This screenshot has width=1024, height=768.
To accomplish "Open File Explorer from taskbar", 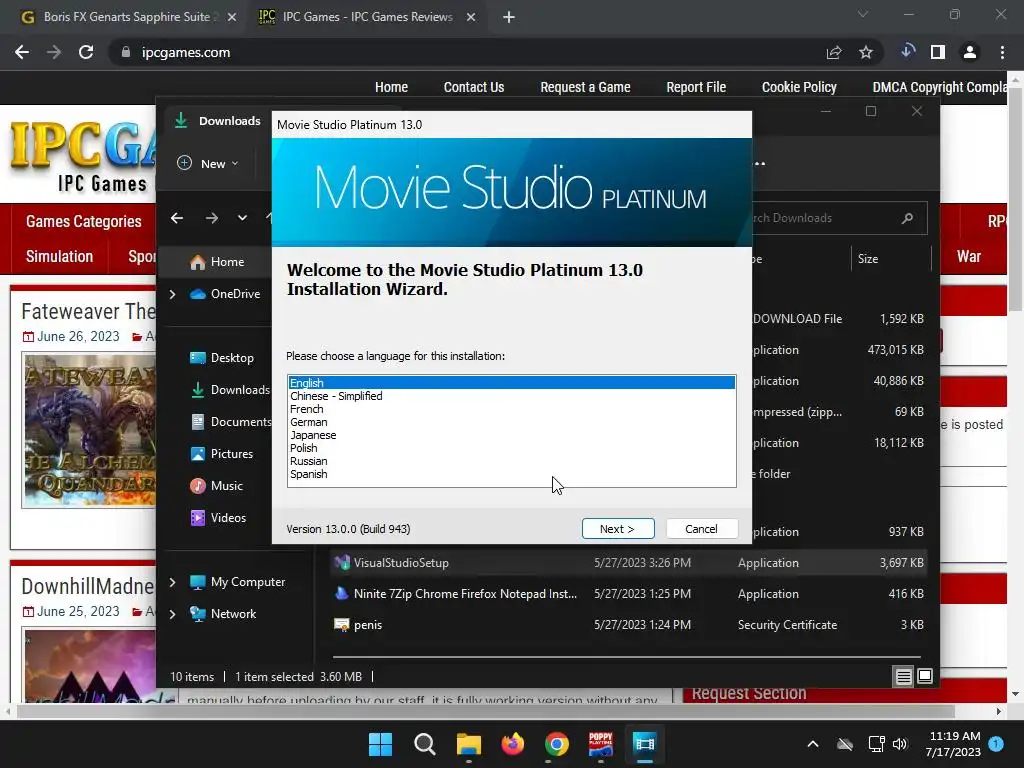I will [468, 744].
